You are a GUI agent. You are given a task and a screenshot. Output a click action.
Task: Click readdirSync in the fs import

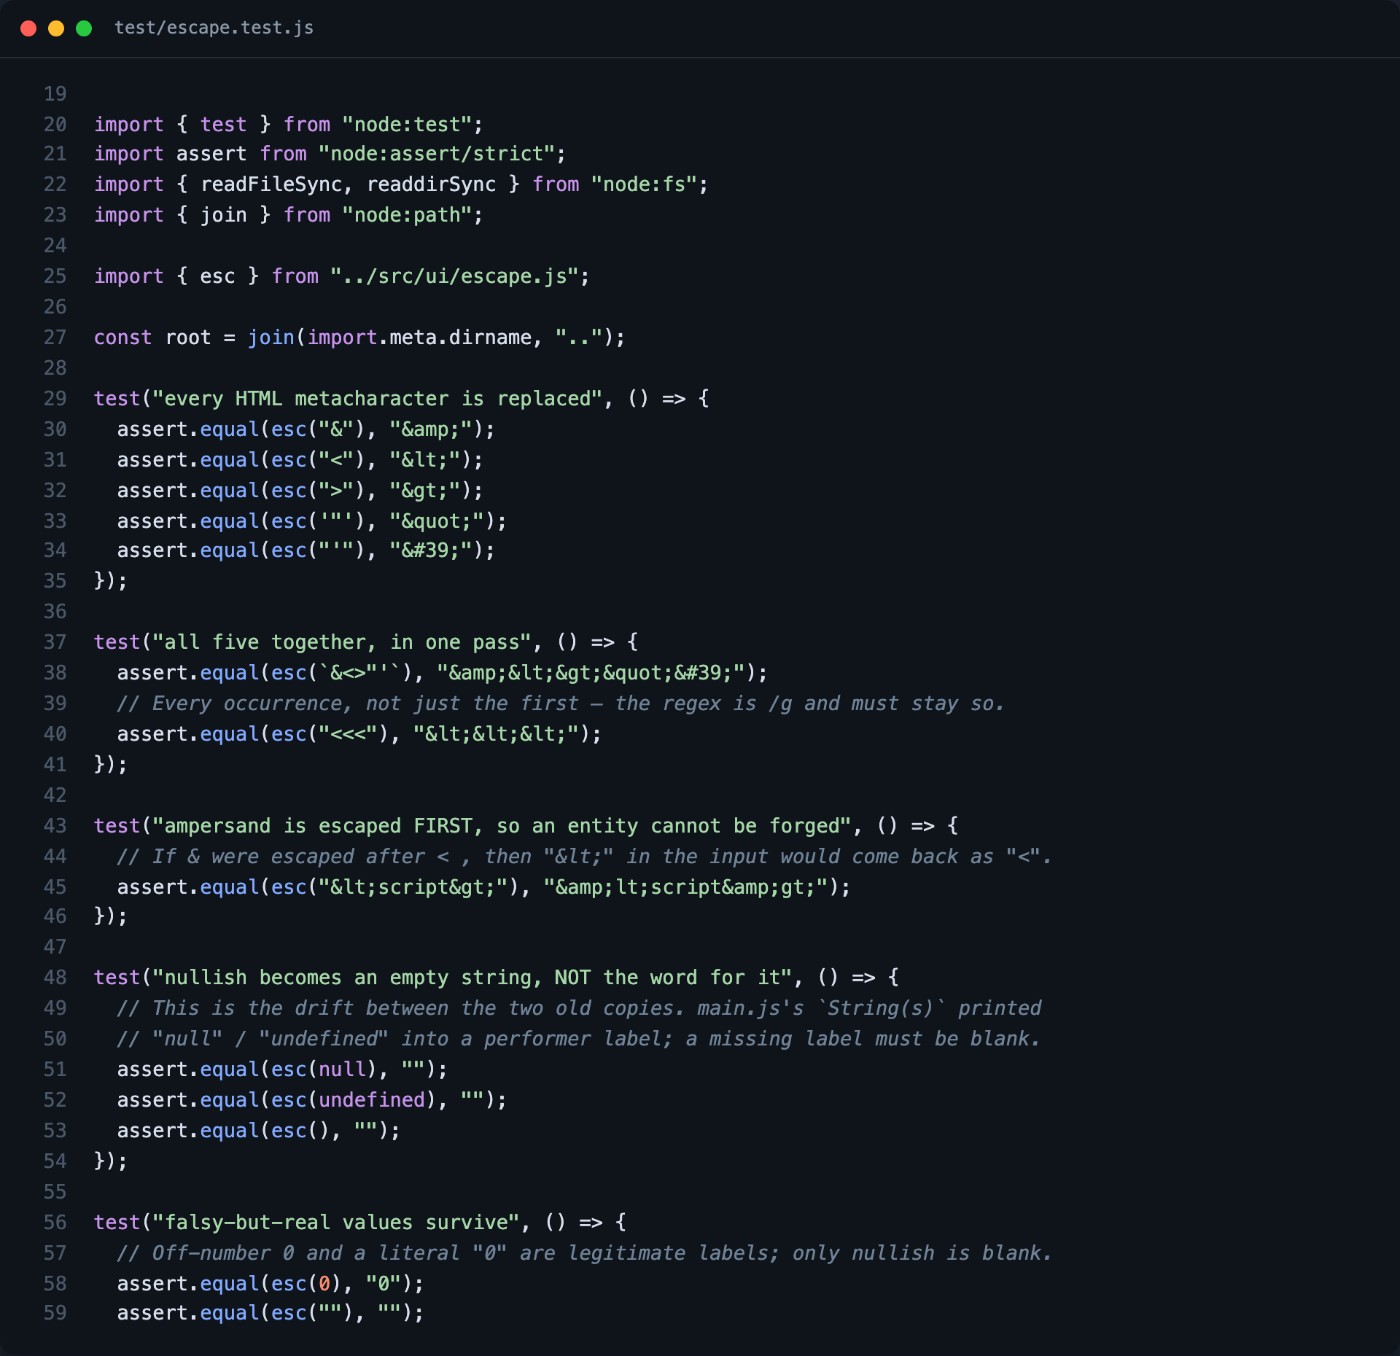(431, 184)
